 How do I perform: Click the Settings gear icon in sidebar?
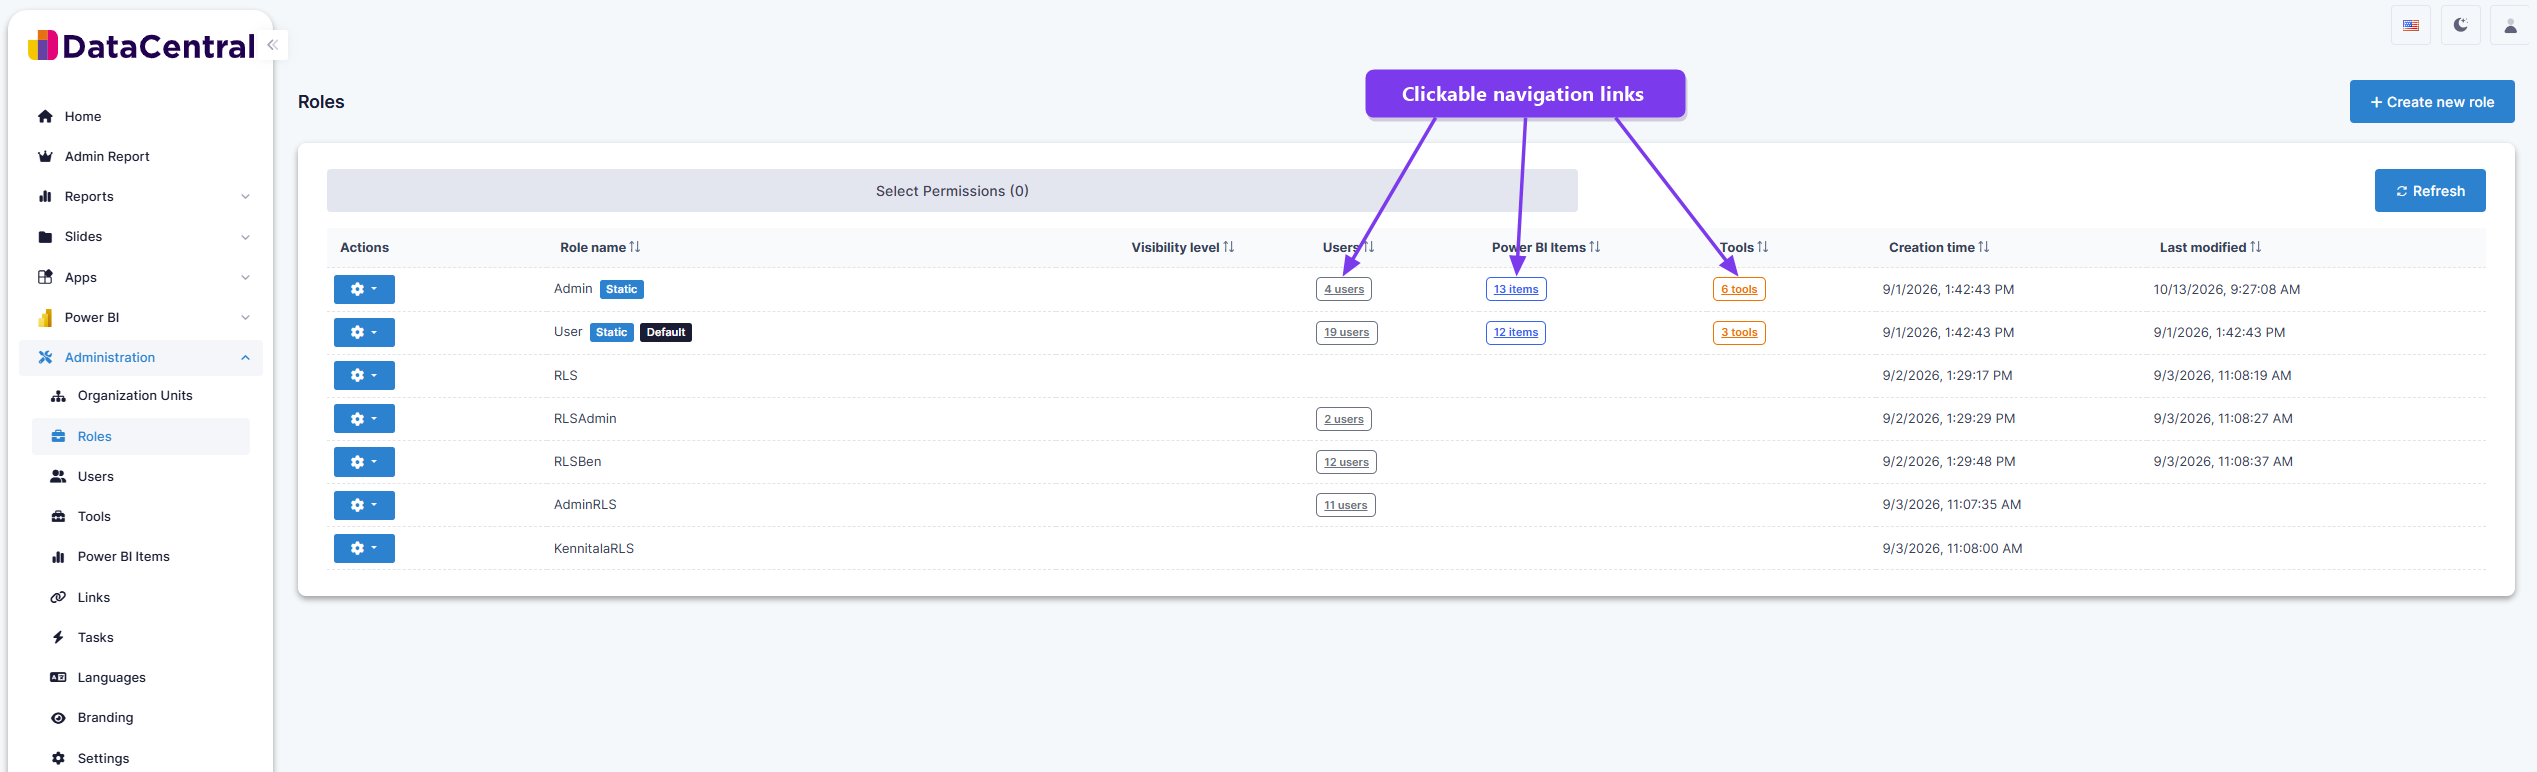click(x=59, y=759)
